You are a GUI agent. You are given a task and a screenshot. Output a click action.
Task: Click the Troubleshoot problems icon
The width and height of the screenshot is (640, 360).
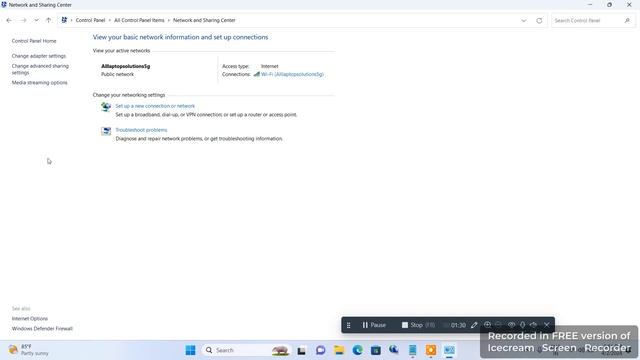pos(106,131)
